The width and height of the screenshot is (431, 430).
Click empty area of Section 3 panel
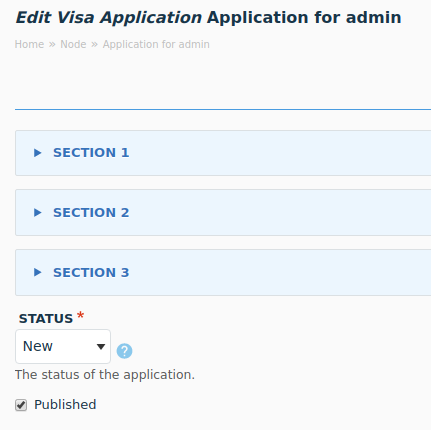280,272
